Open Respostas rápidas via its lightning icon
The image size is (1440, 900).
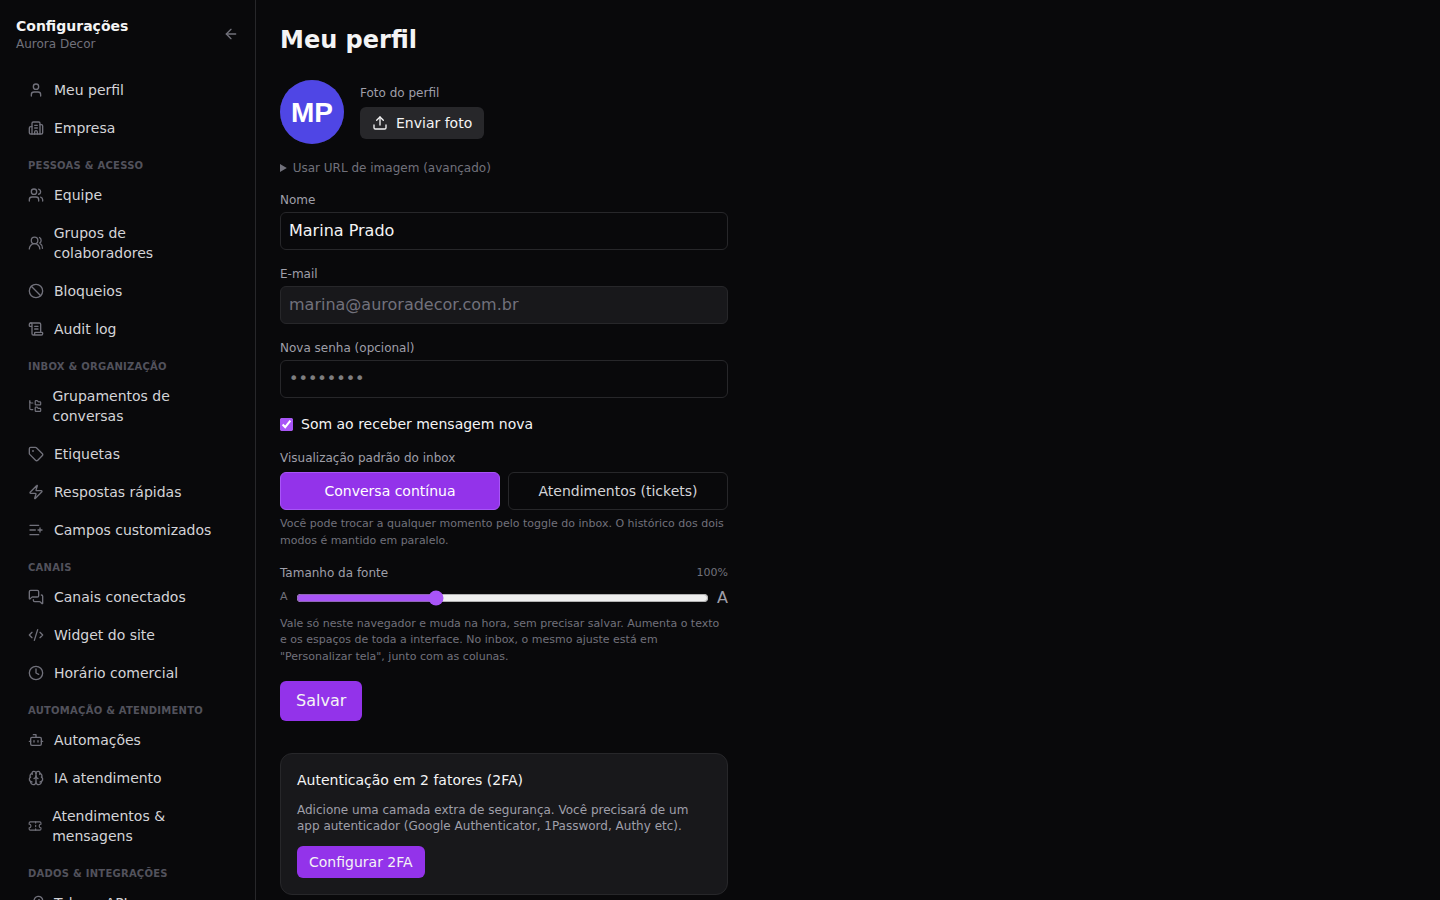36,492
